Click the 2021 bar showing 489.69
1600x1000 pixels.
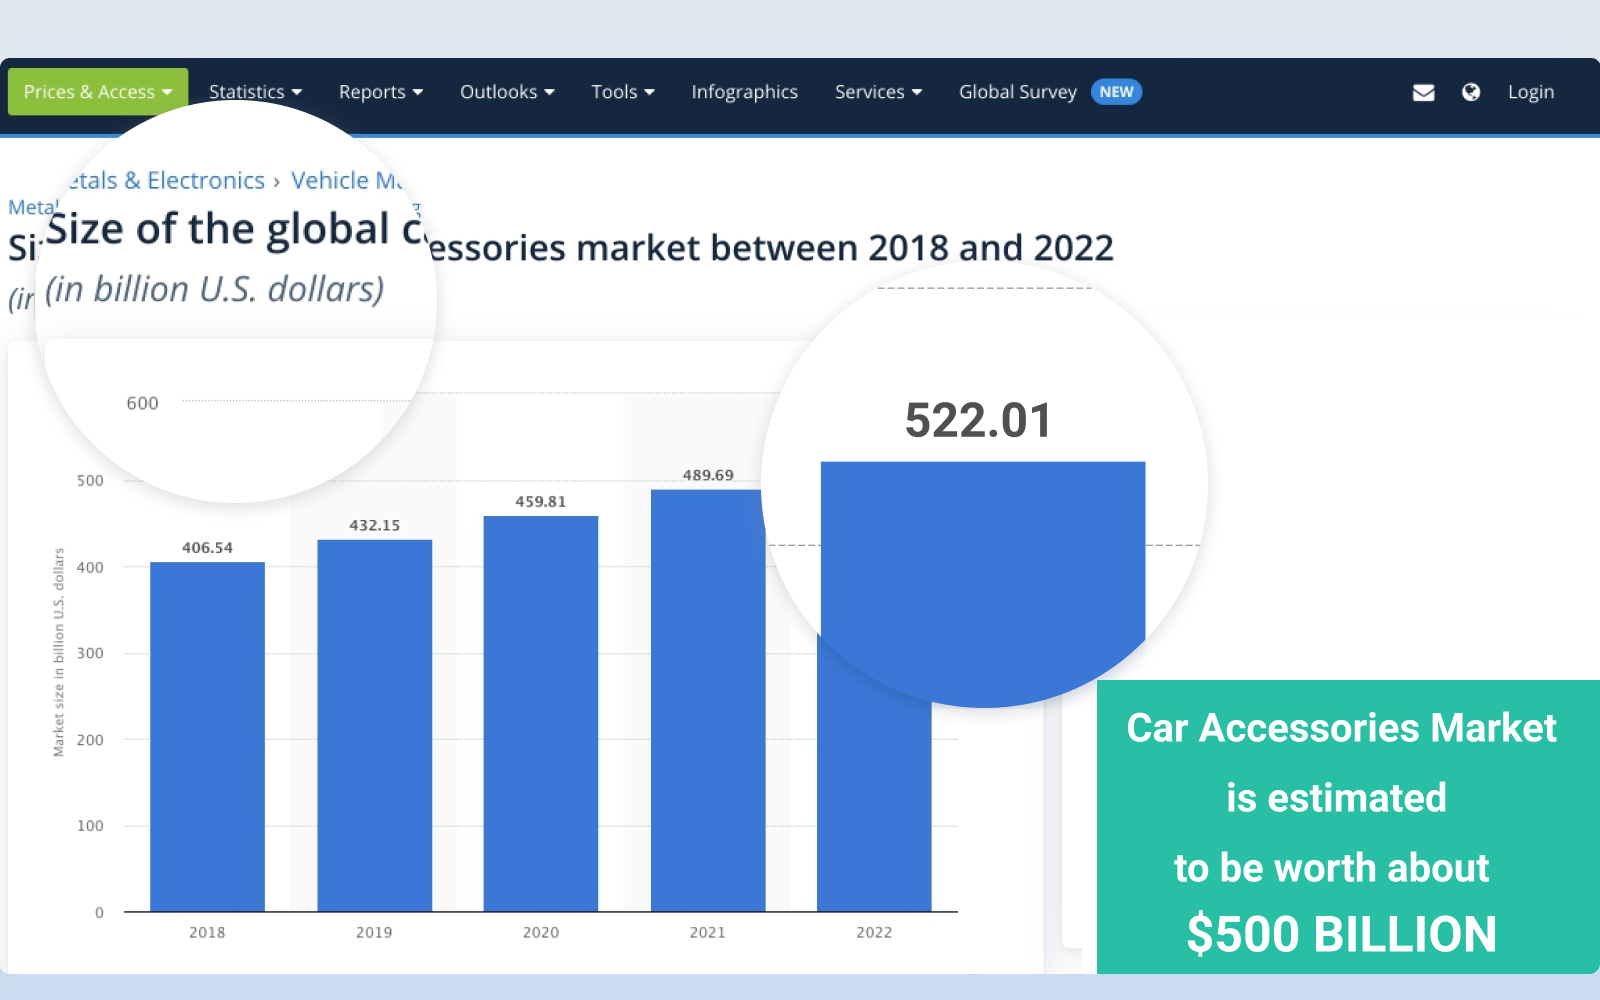tap(707, 700)
